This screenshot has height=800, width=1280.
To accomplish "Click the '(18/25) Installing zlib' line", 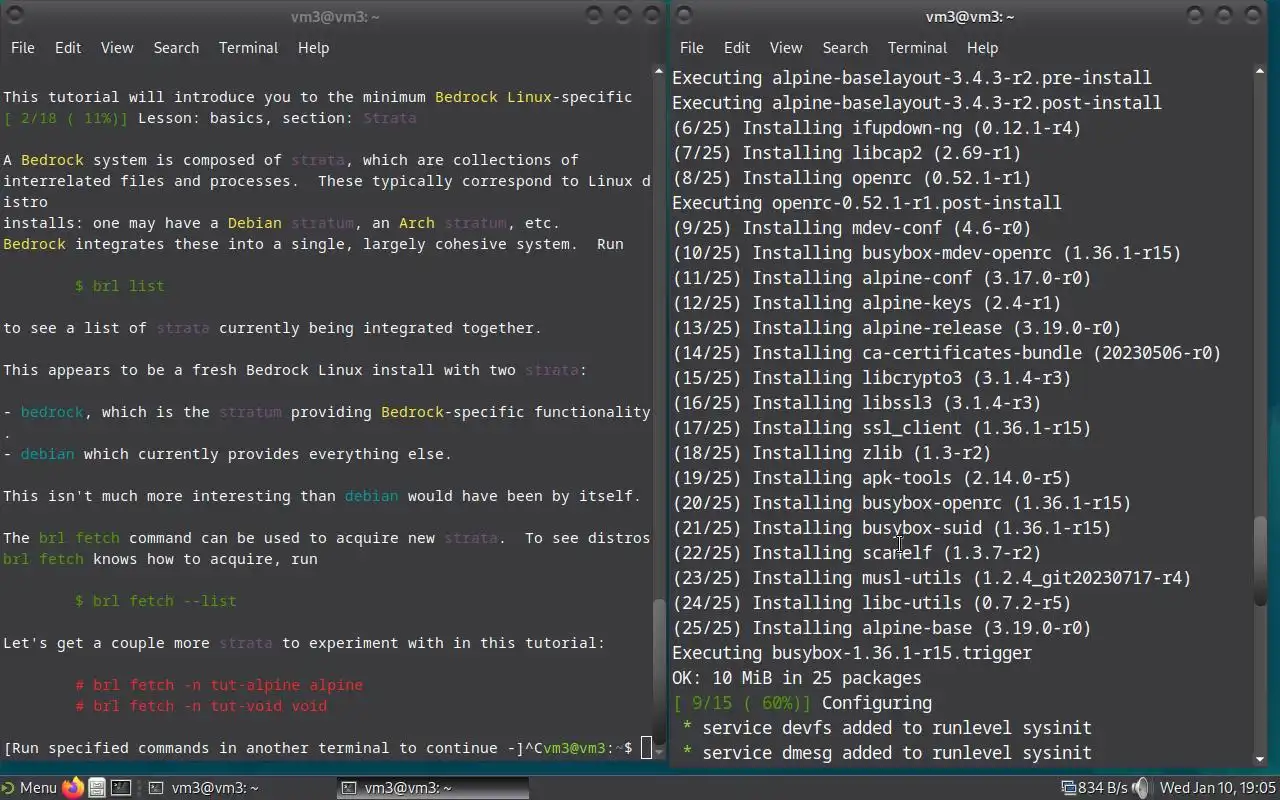I will point(832,453).
